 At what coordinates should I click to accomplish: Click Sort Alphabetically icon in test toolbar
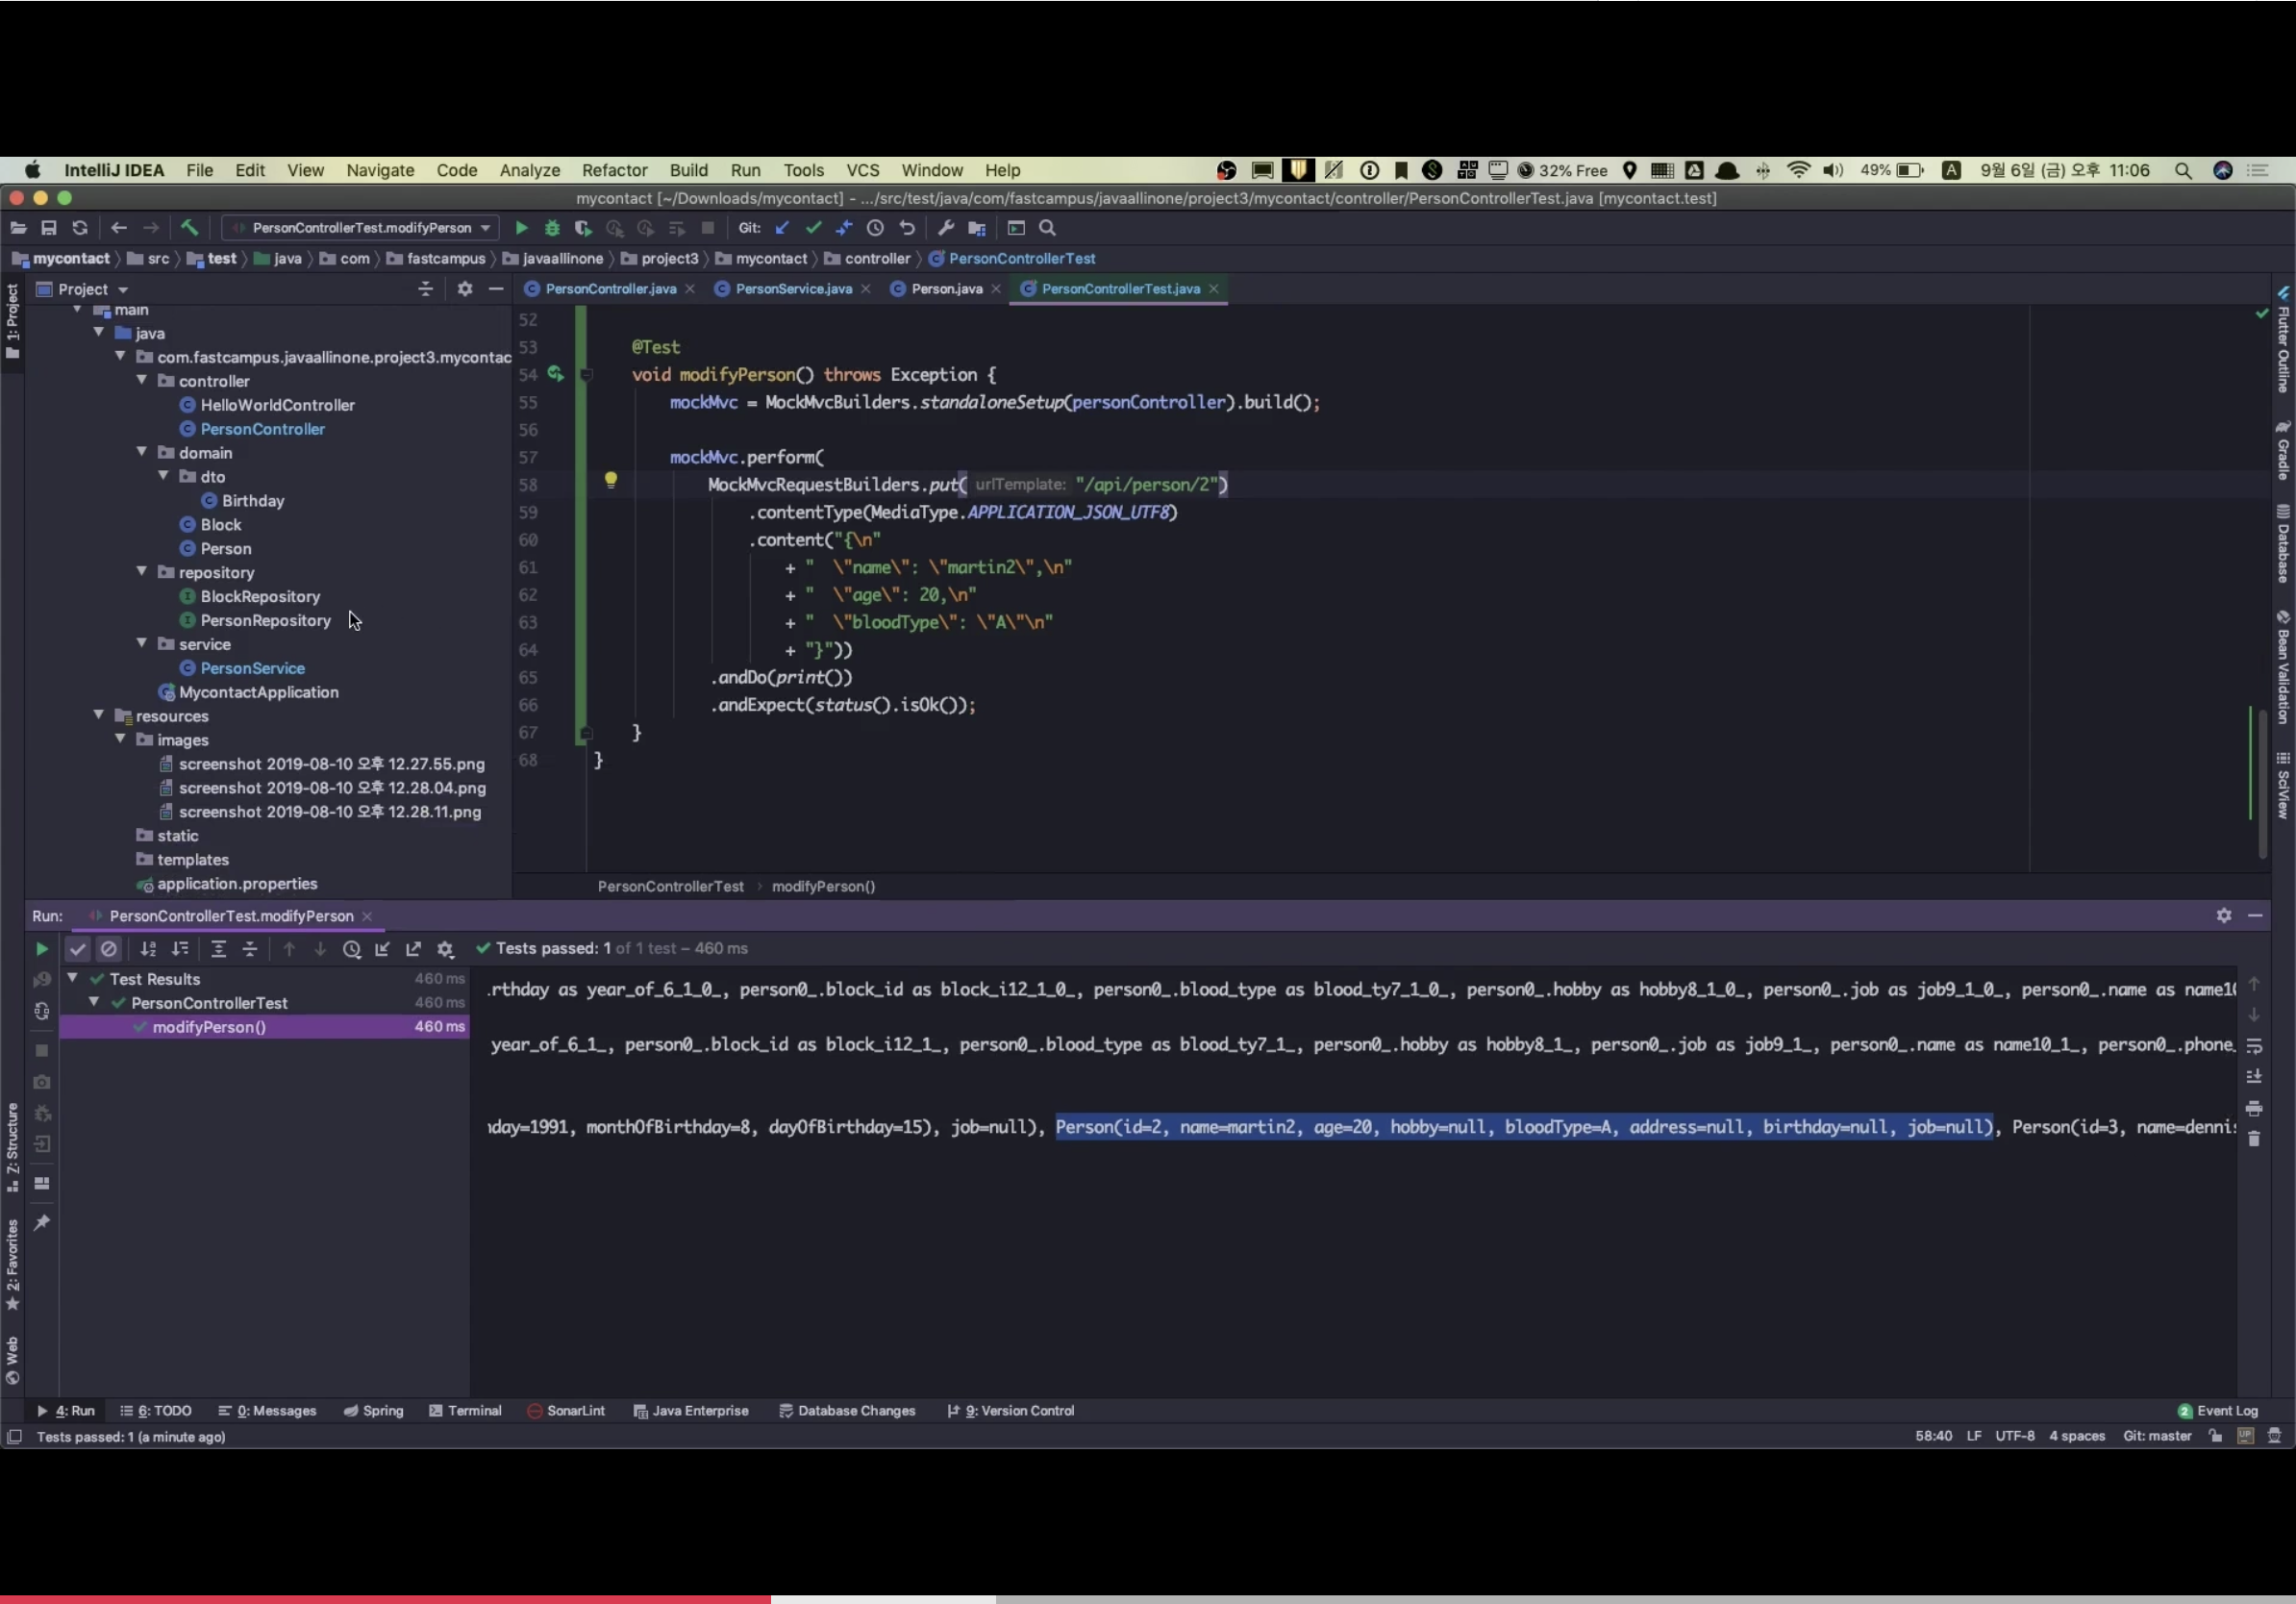tap(148, 949)
